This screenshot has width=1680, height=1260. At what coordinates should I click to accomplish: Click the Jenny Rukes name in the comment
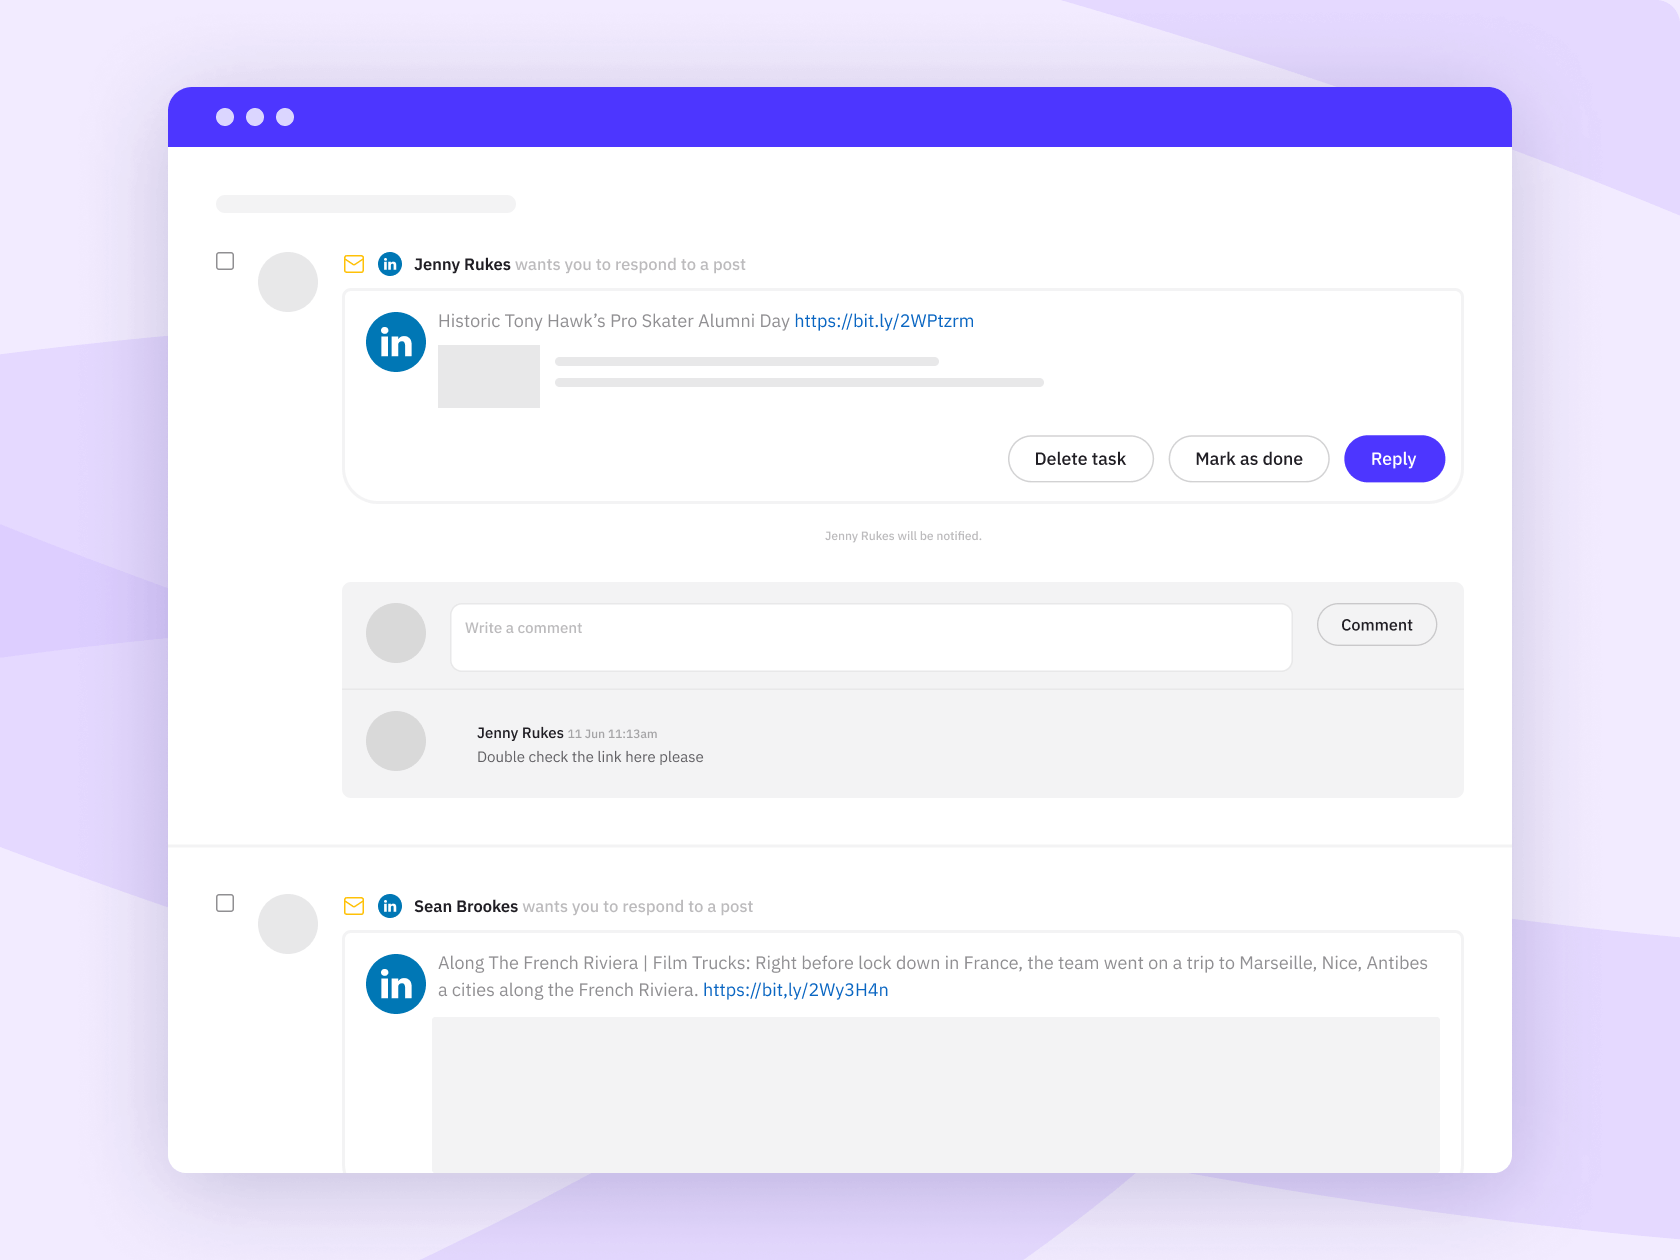coord(520,733)
